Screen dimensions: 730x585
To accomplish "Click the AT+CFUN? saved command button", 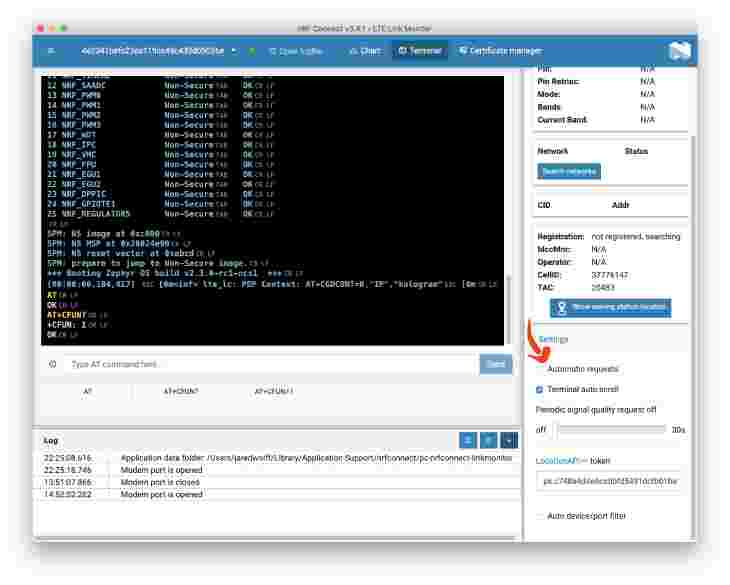I will coord(181,391).
